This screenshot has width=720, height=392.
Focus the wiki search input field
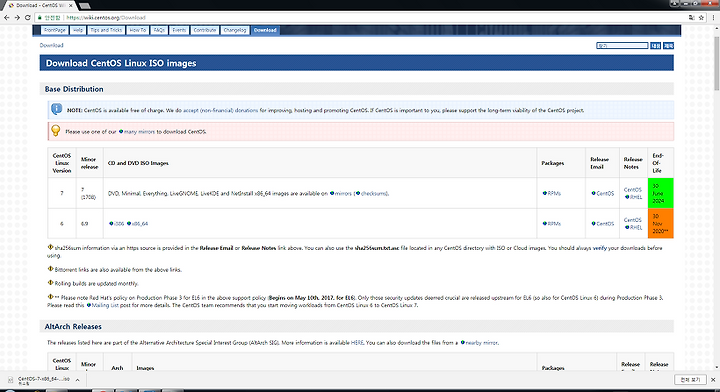point(622,45)
